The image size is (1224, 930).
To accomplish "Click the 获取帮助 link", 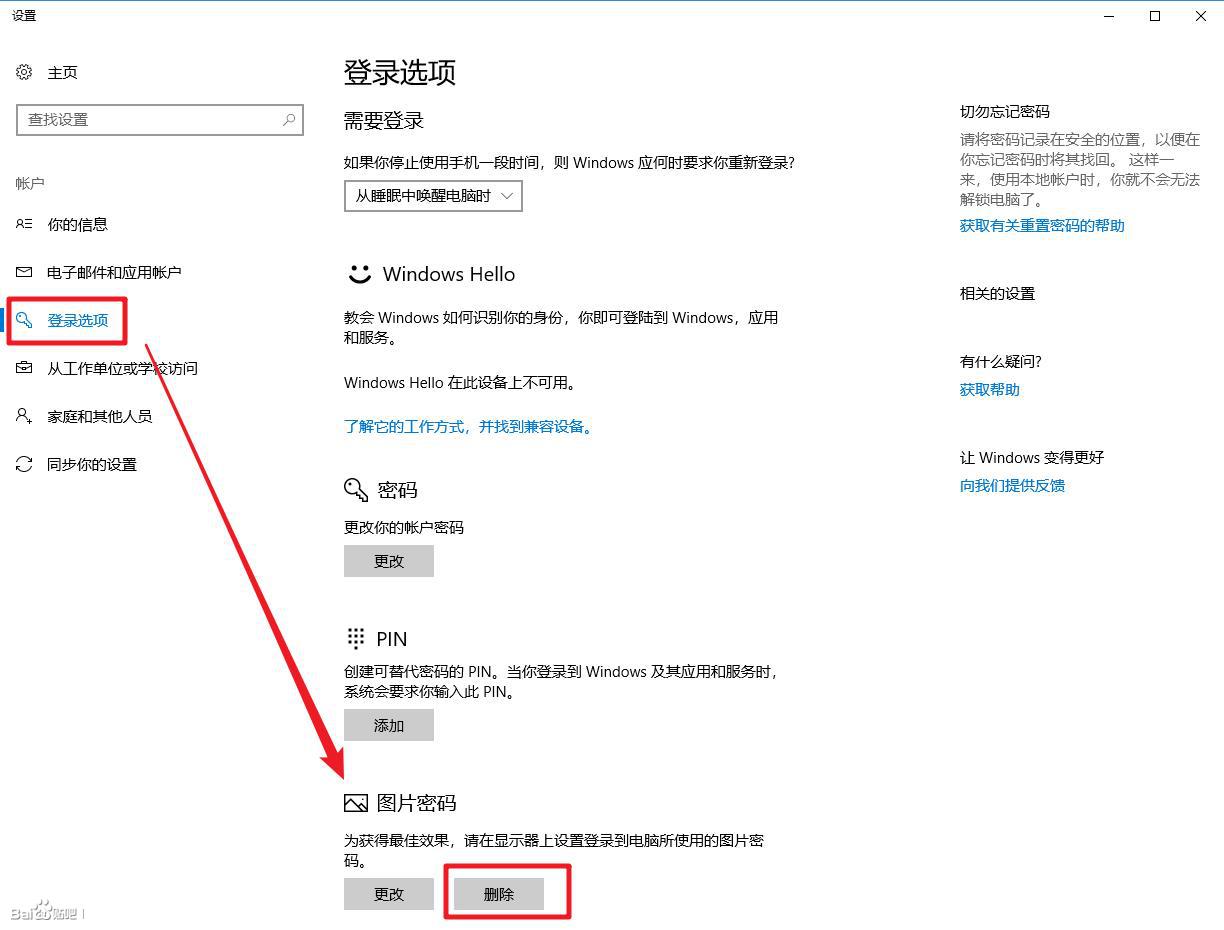I will tap(989, 389).
